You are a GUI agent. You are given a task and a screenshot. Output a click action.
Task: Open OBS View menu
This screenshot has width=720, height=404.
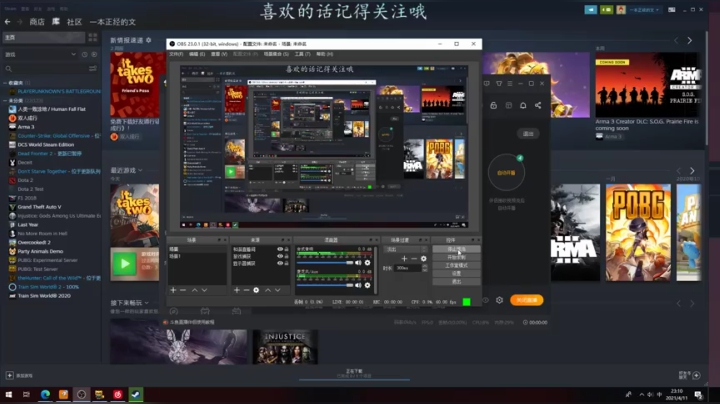219,54
